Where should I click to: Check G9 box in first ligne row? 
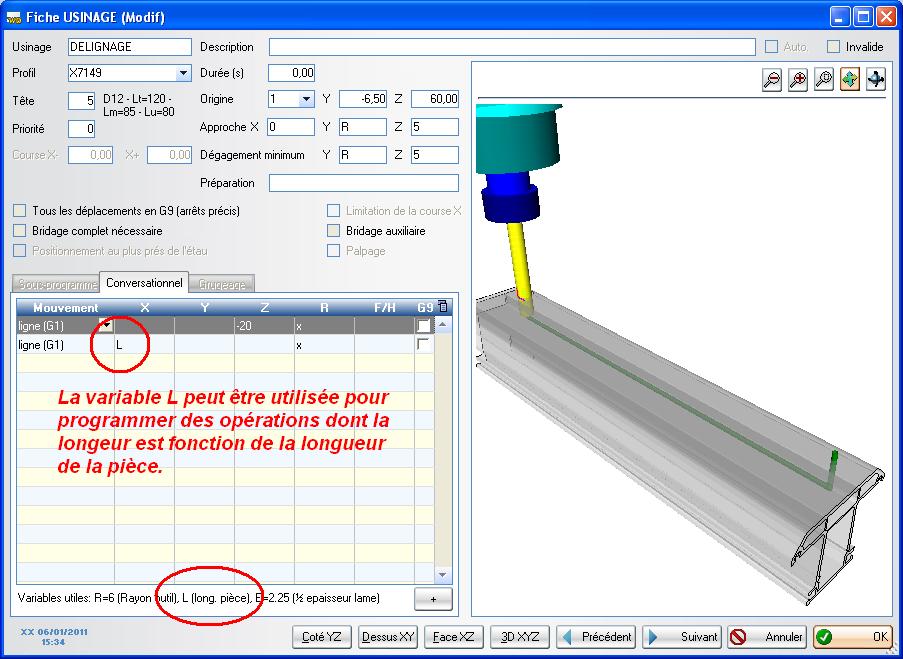[424, 326]
